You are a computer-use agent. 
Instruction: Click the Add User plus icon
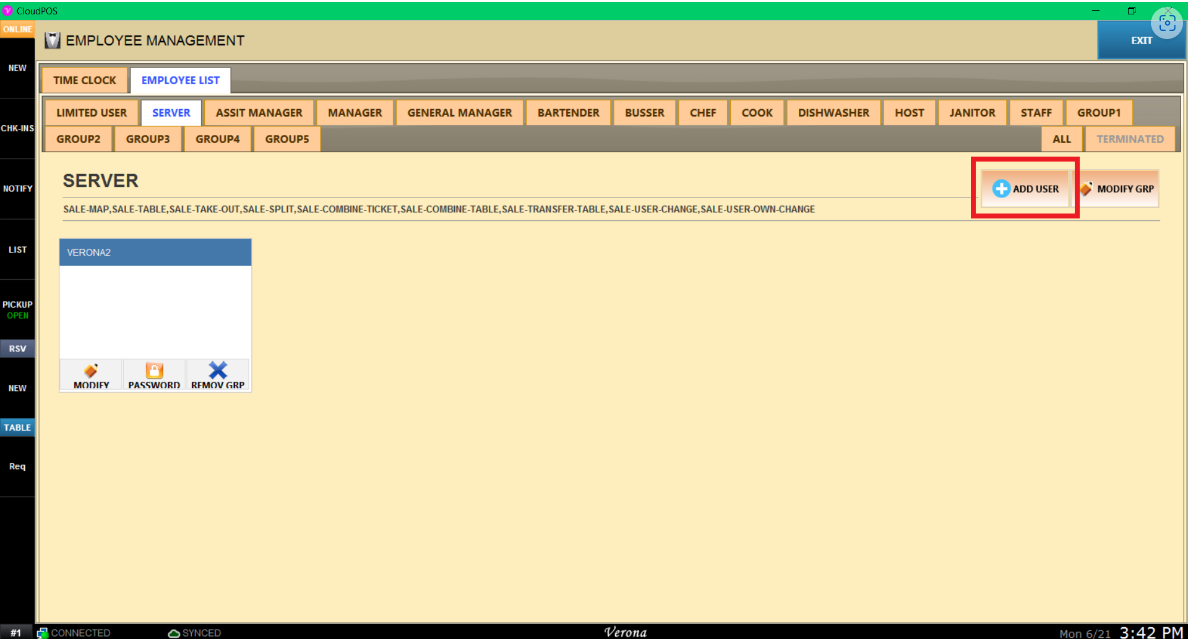pyautogui.click(x=1001, y=189)
